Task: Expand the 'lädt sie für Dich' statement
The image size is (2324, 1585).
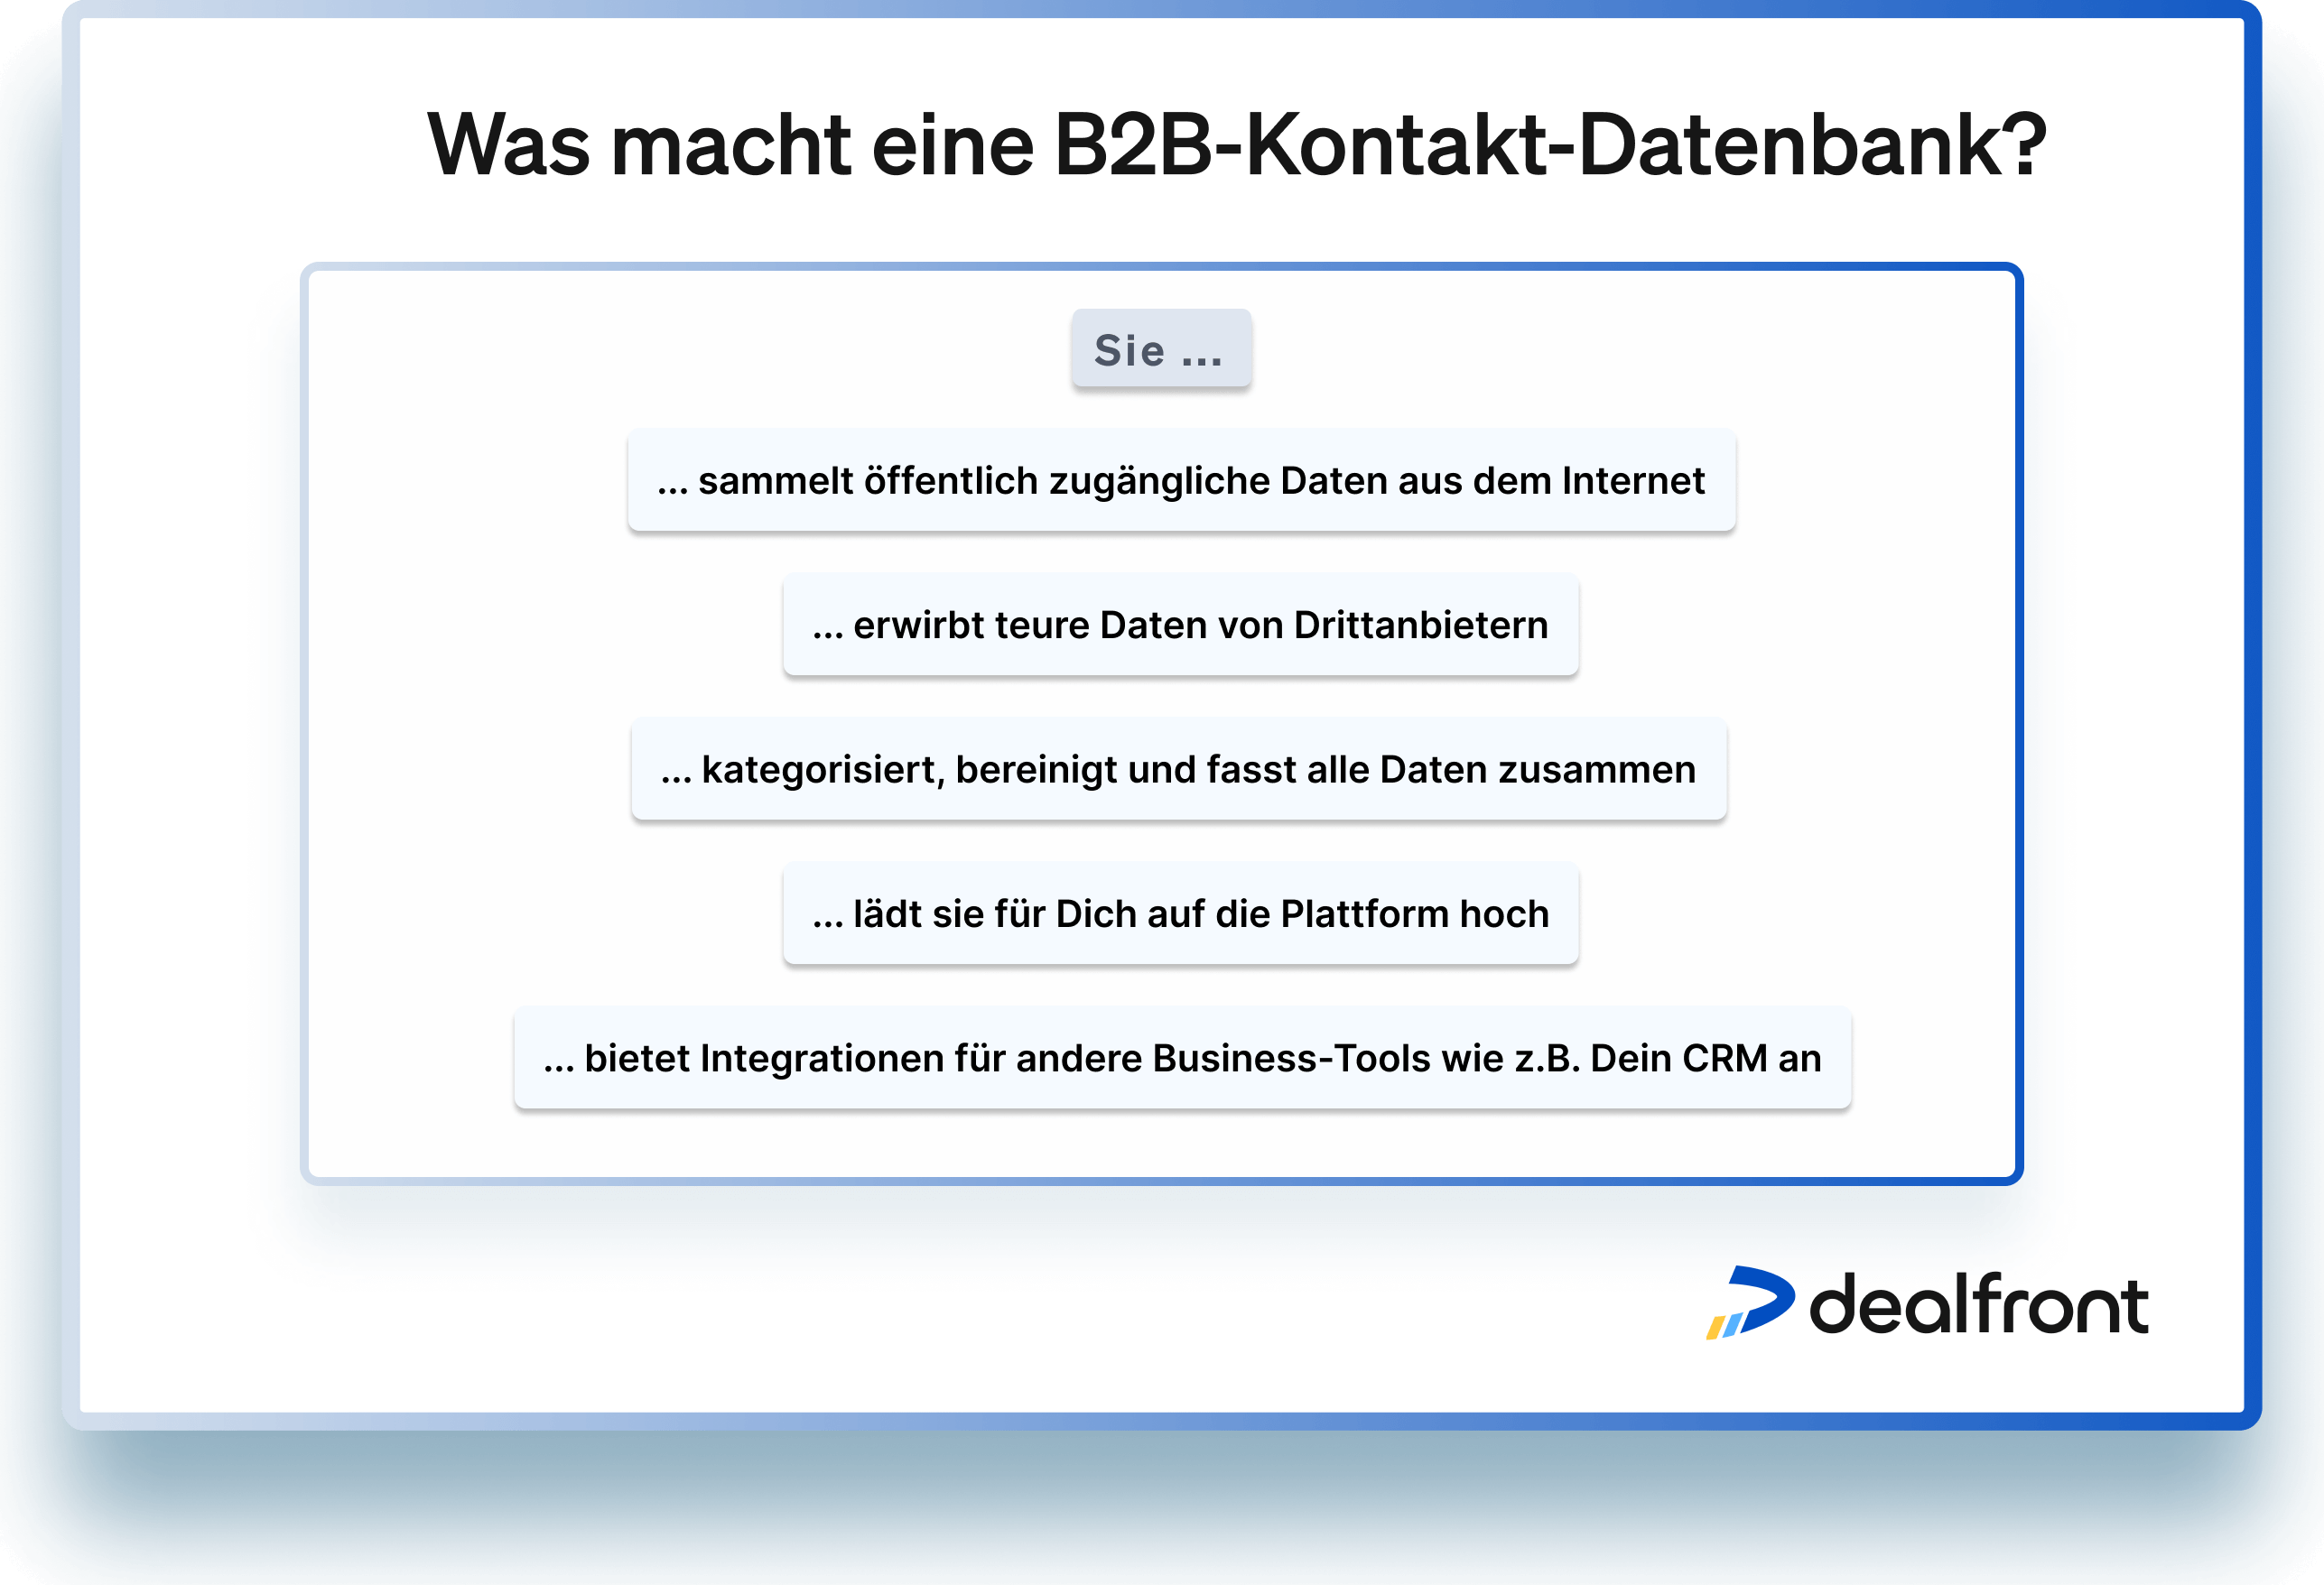Action: click(x=1180, y=913)
